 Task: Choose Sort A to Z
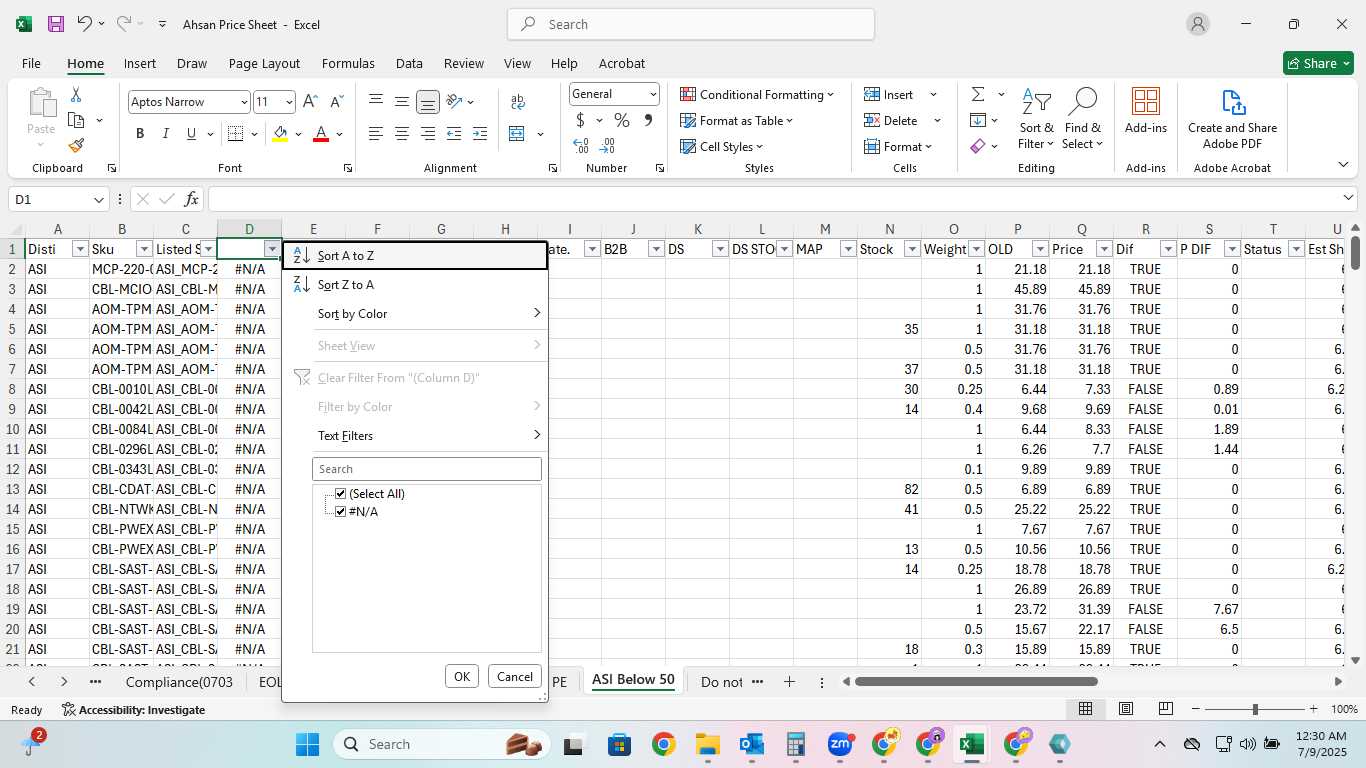[415, 256]
